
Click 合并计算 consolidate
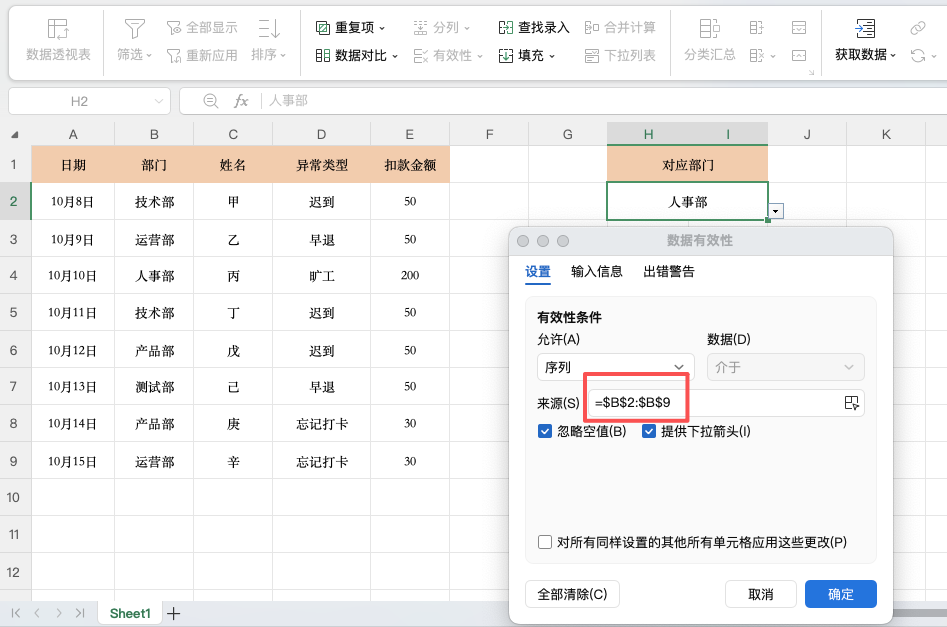point(620,27)
